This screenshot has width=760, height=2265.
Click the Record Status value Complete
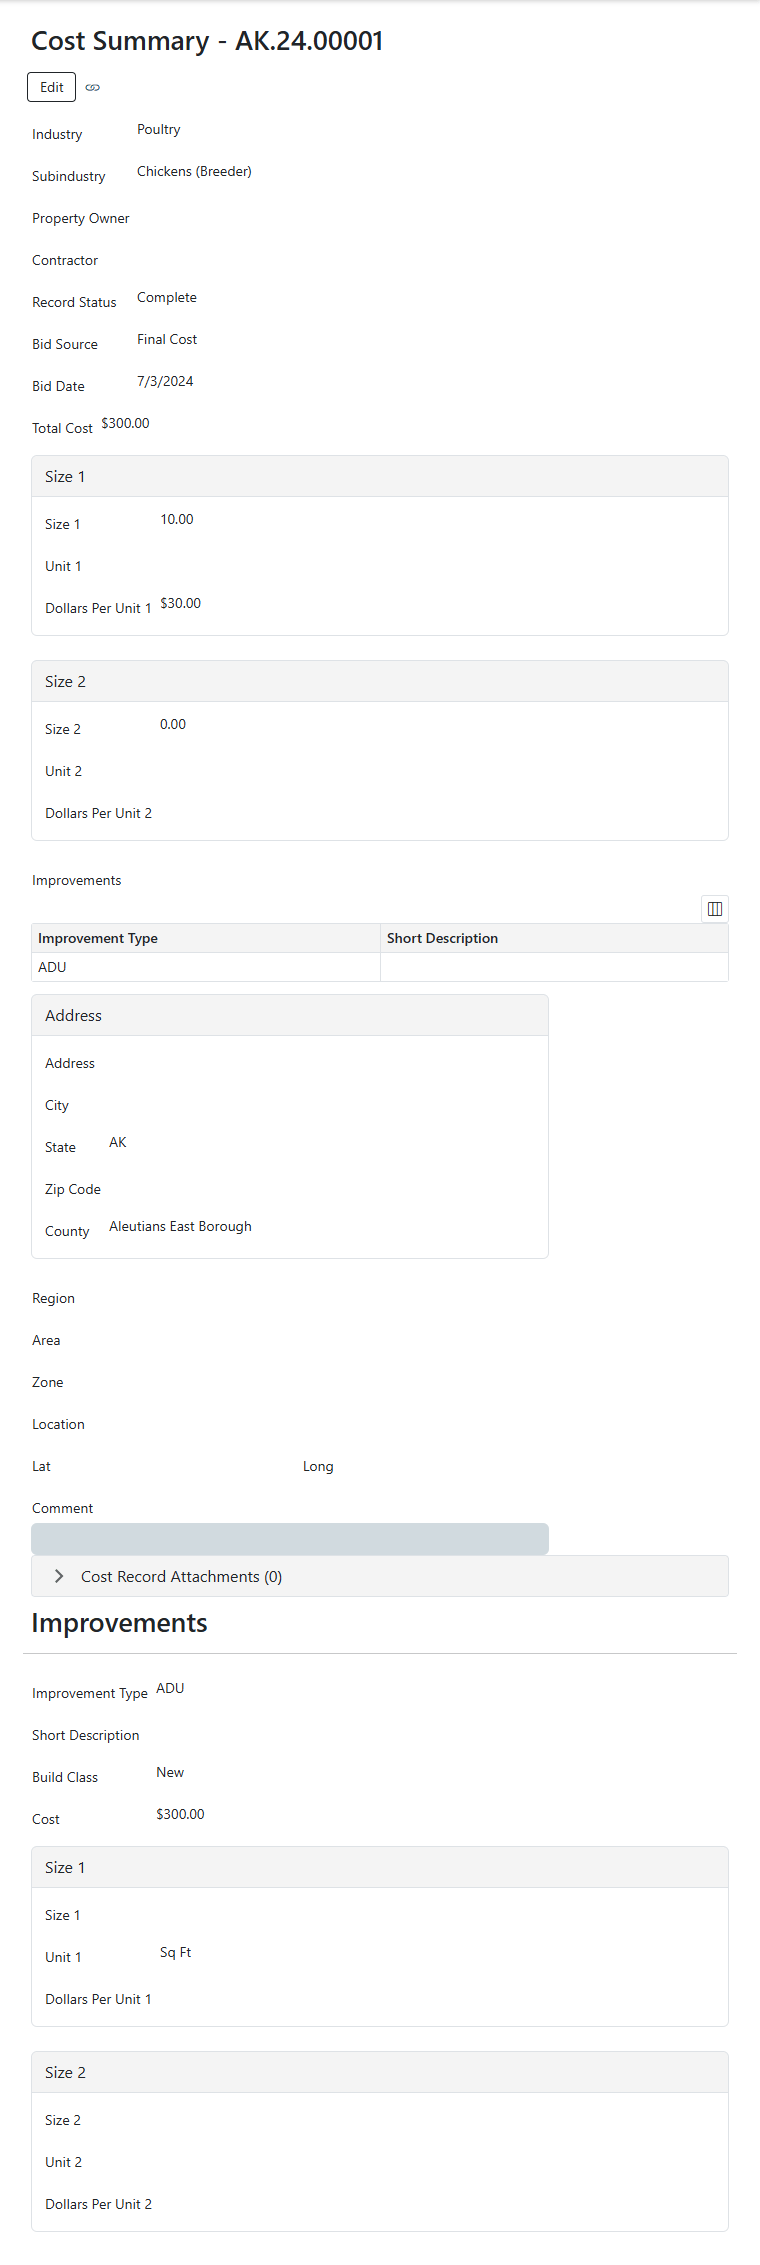pyautogui.click(x=167, y=297)
